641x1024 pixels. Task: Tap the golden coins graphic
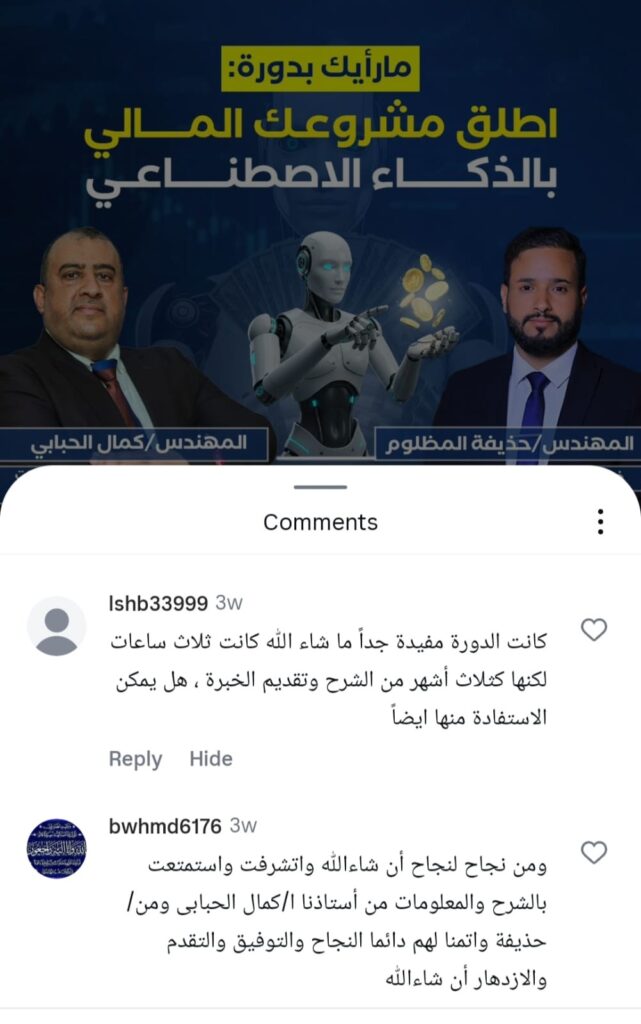pos(423,292)
